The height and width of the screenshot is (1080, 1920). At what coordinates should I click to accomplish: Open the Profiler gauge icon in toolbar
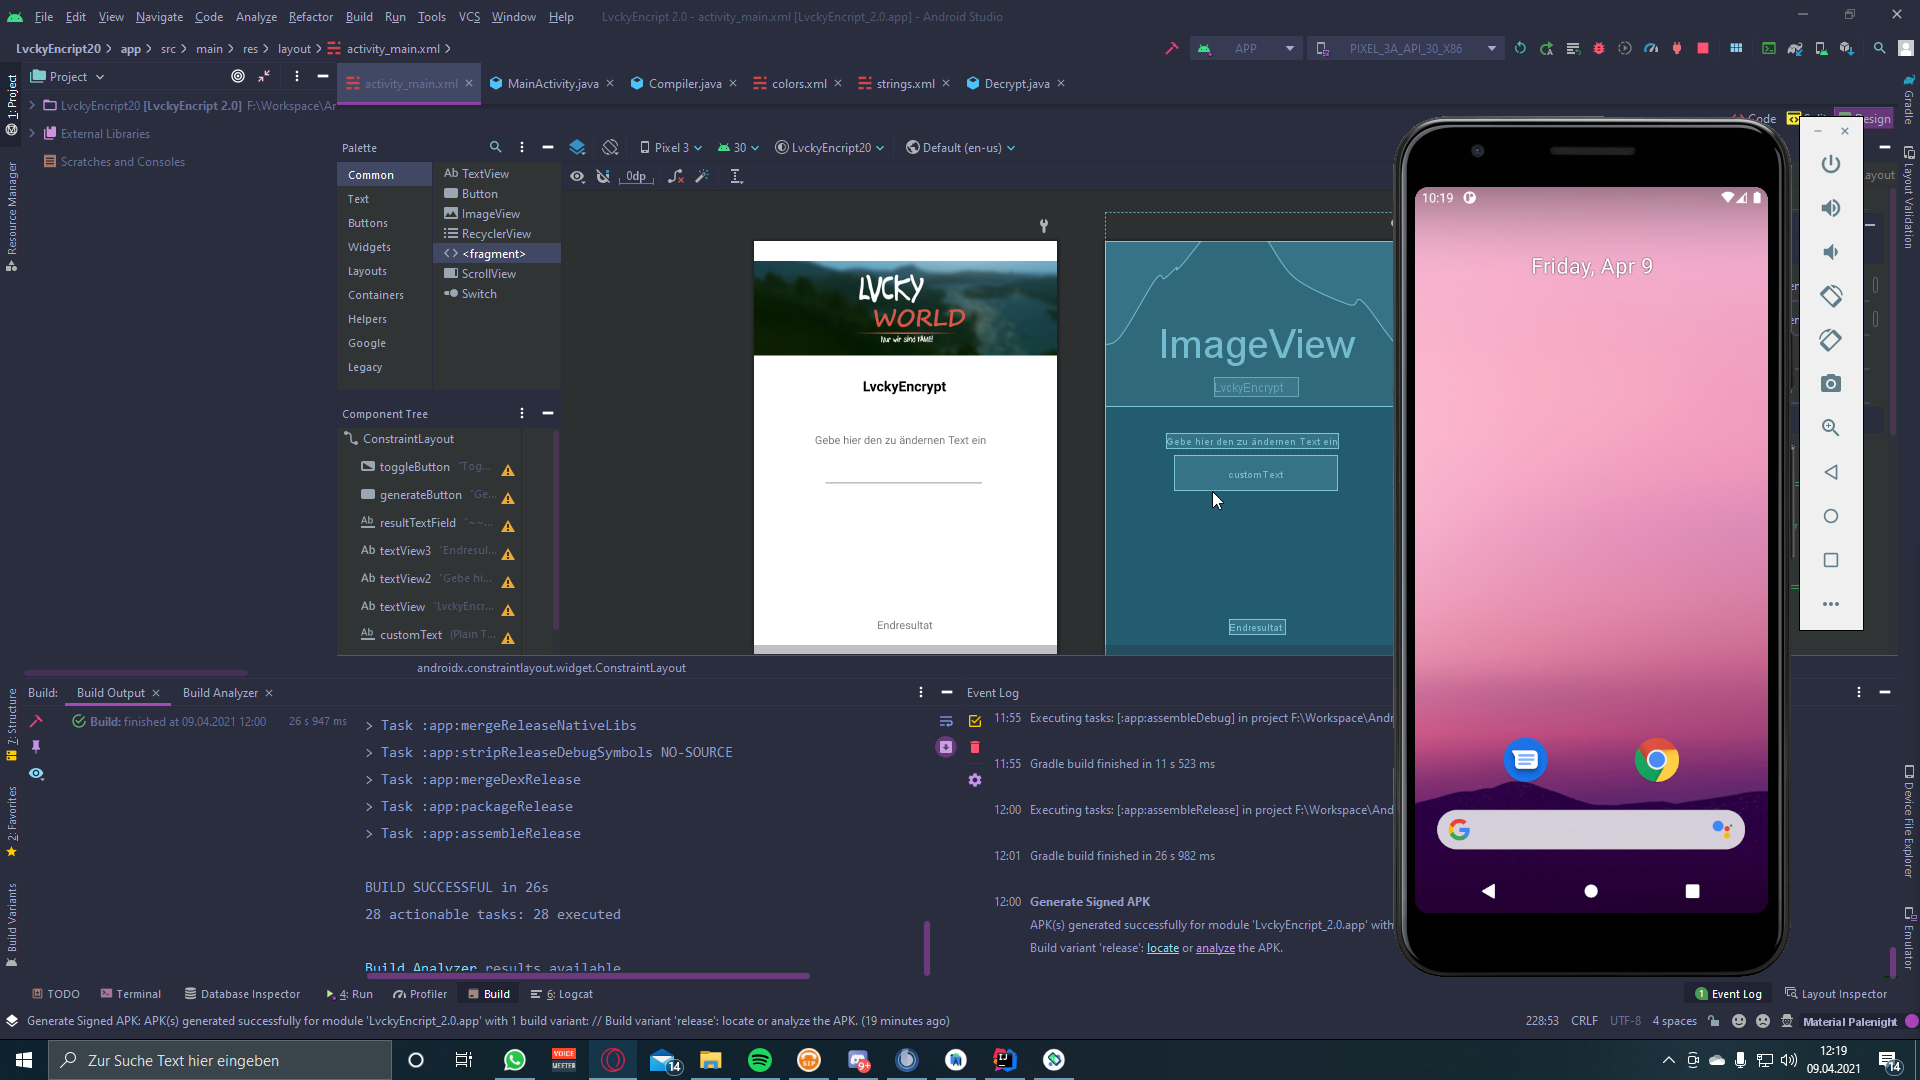pos(1651,48)
